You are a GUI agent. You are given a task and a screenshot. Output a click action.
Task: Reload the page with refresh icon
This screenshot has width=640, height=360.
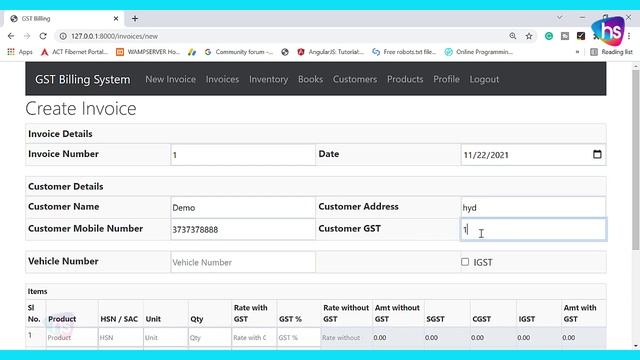(x=43, y=36)
